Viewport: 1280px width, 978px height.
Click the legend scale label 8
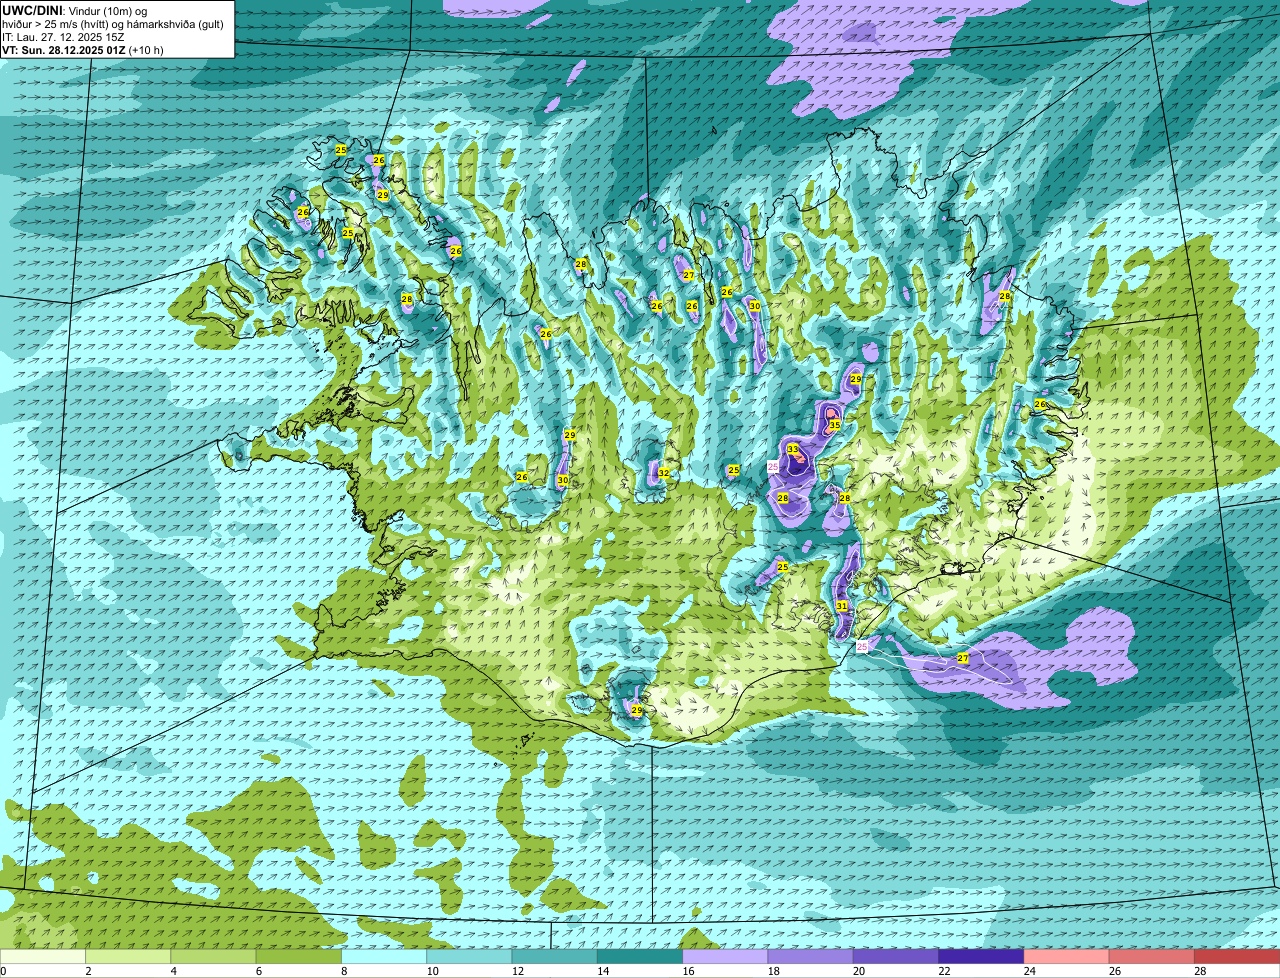(344, 971)
